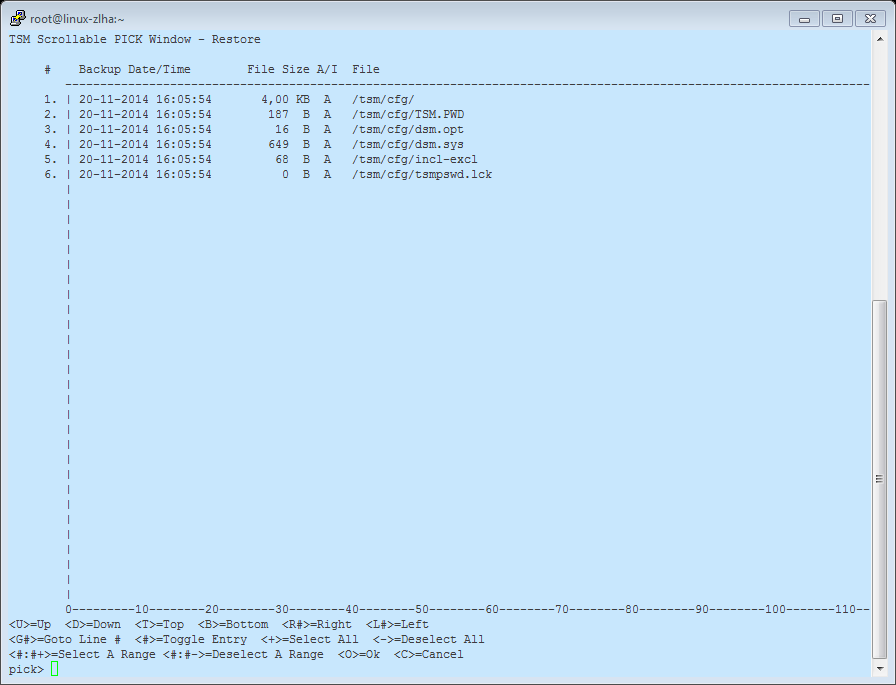The height and width of the screenshot is (685, 896).
Task: Click the <#:#->=Deselect A Range text
Action: [243, 654]
